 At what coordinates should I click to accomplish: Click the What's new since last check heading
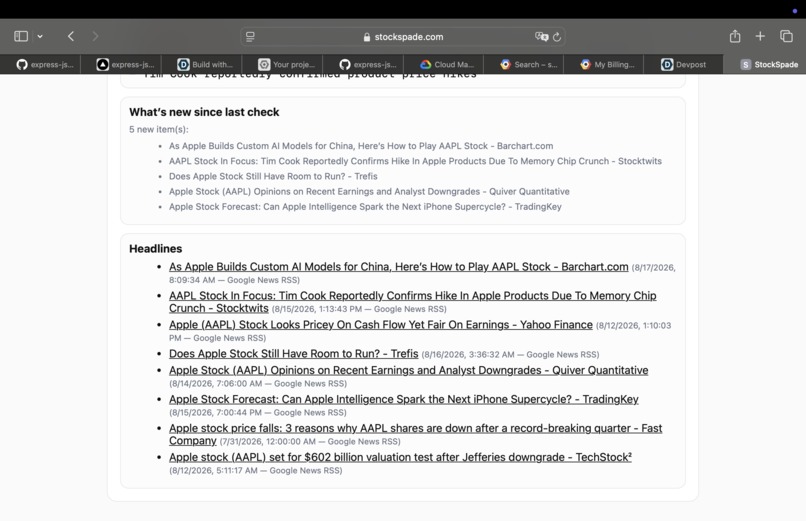204,112
